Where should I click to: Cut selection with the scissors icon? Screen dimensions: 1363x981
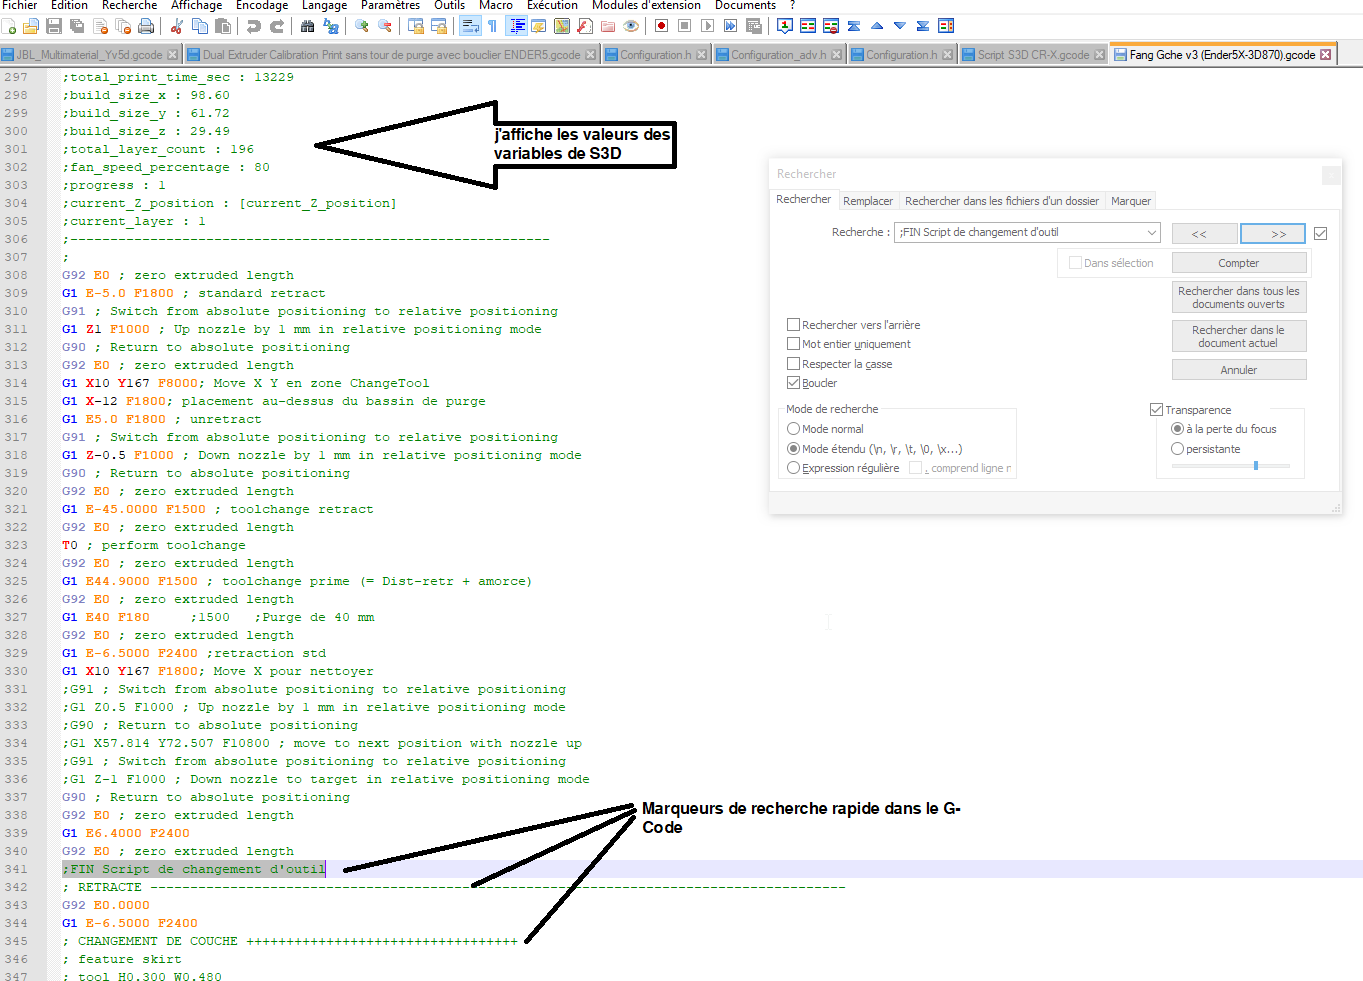(177, 26)
